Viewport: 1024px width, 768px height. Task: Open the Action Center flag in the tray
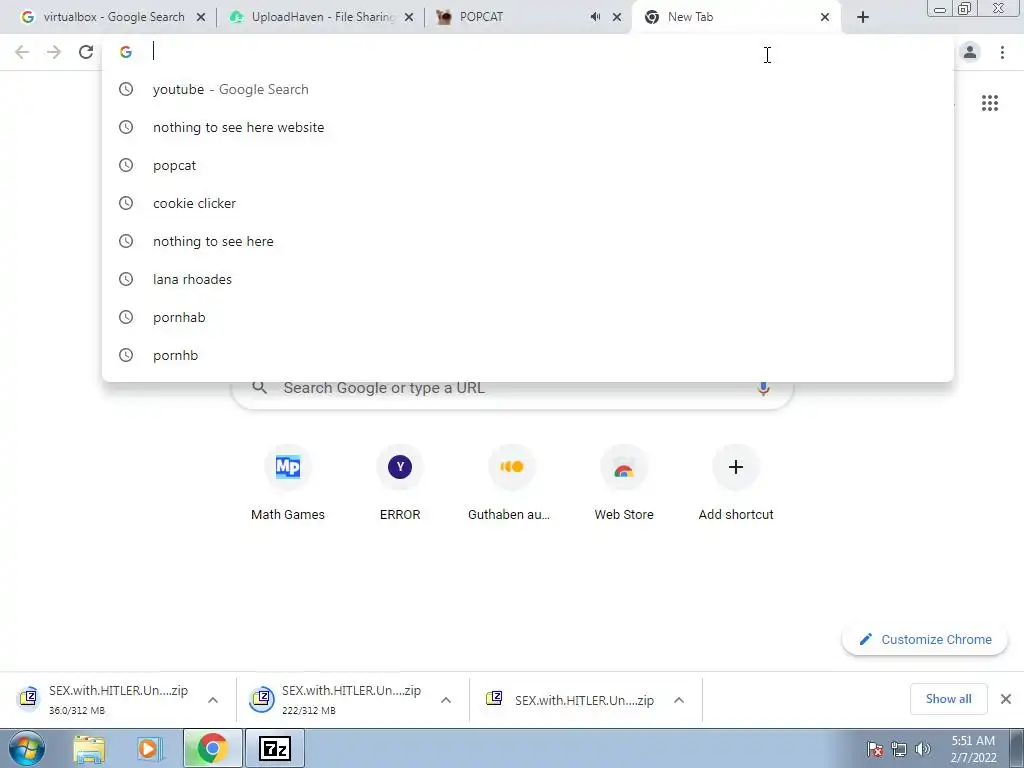[875, 749]
